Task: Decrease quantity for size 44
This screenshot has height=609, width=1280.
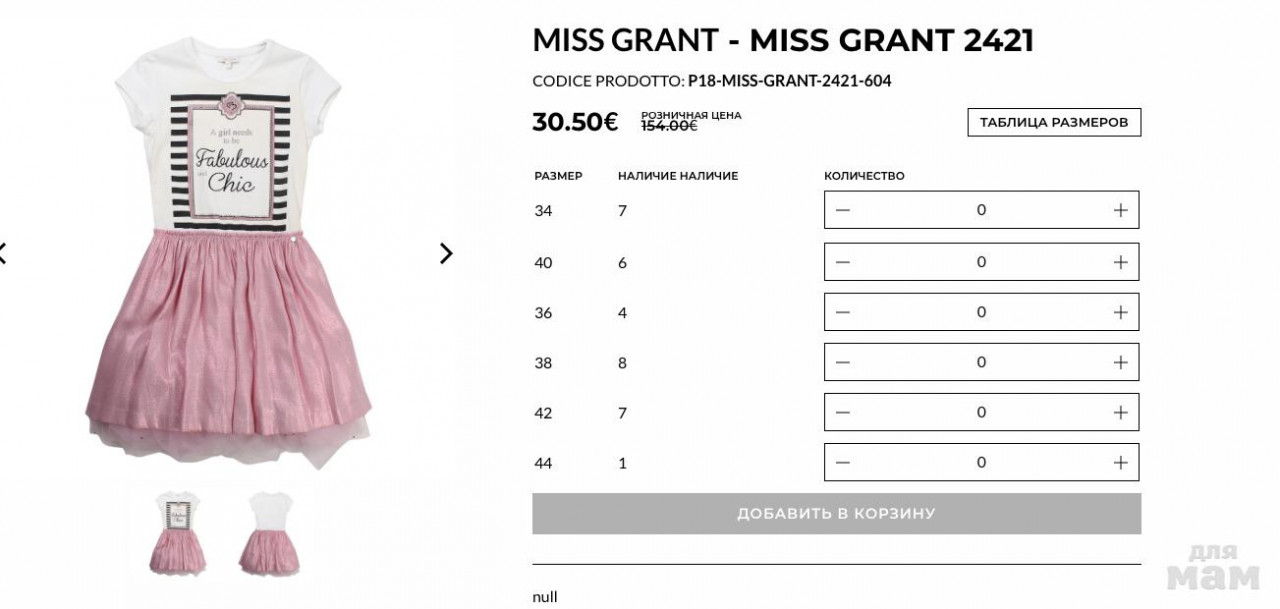Action: pyautogui.click(x=843, y=462)
